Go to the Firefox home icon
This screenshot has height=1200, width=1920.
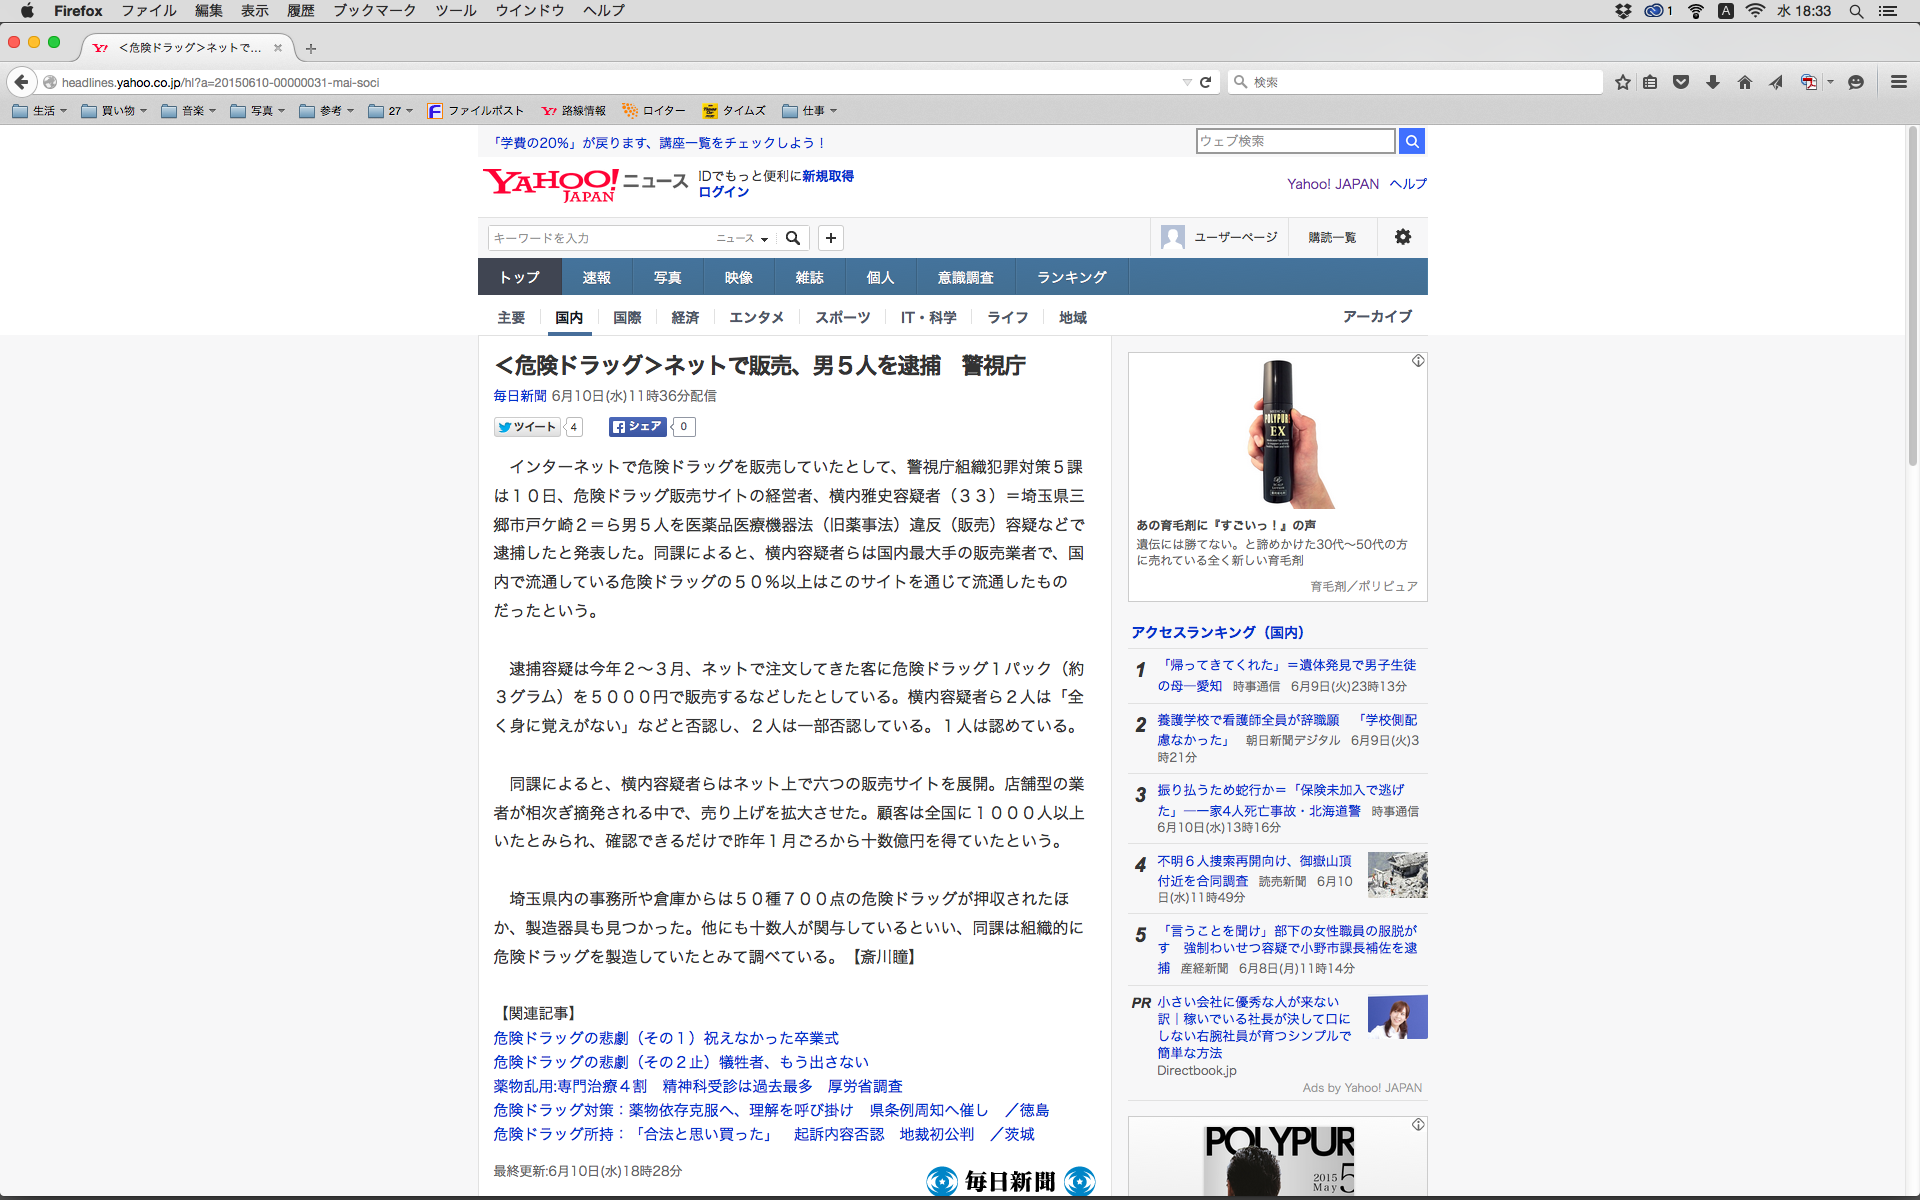(x=1745, y=82)
